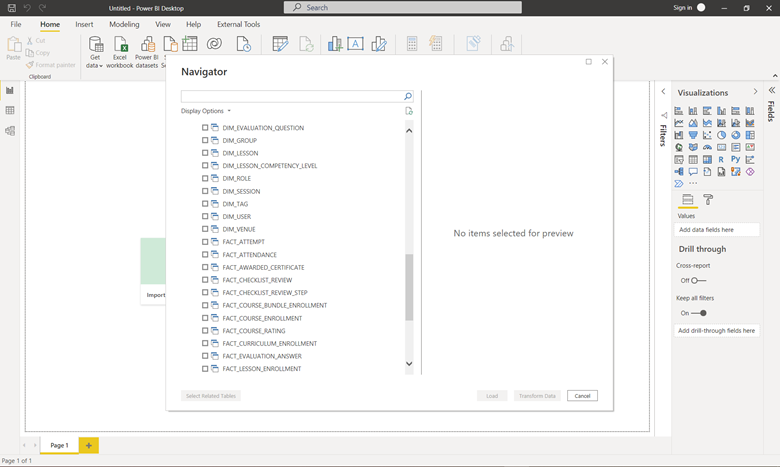
Task: Open the Format paint-roller tab in Visualizations
Action: 708,200
